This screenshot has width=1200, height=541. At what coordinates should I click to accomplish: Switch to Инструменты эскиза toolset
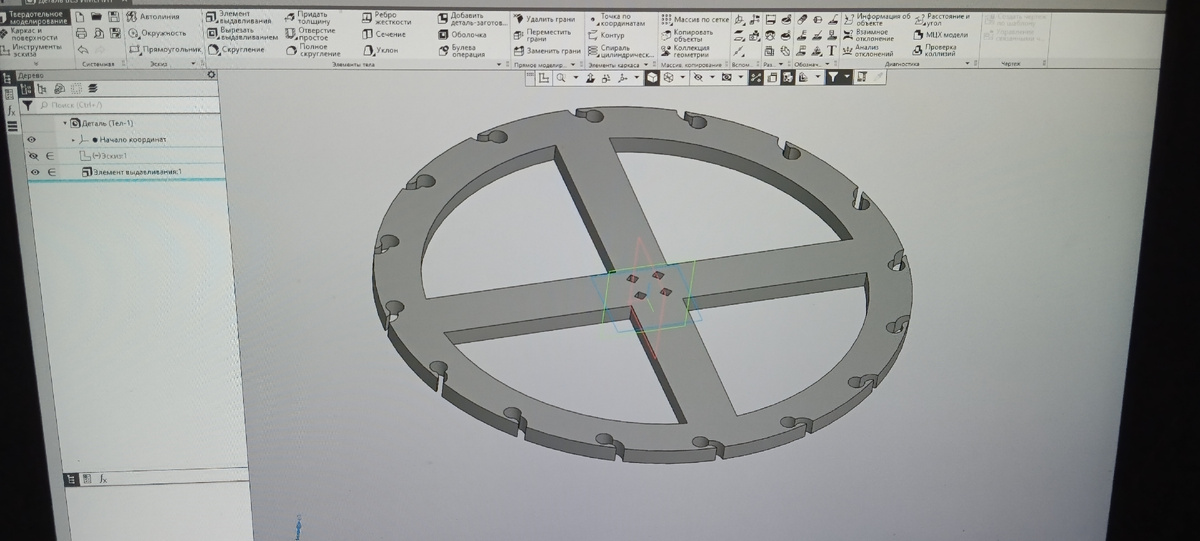click(33, 49)
